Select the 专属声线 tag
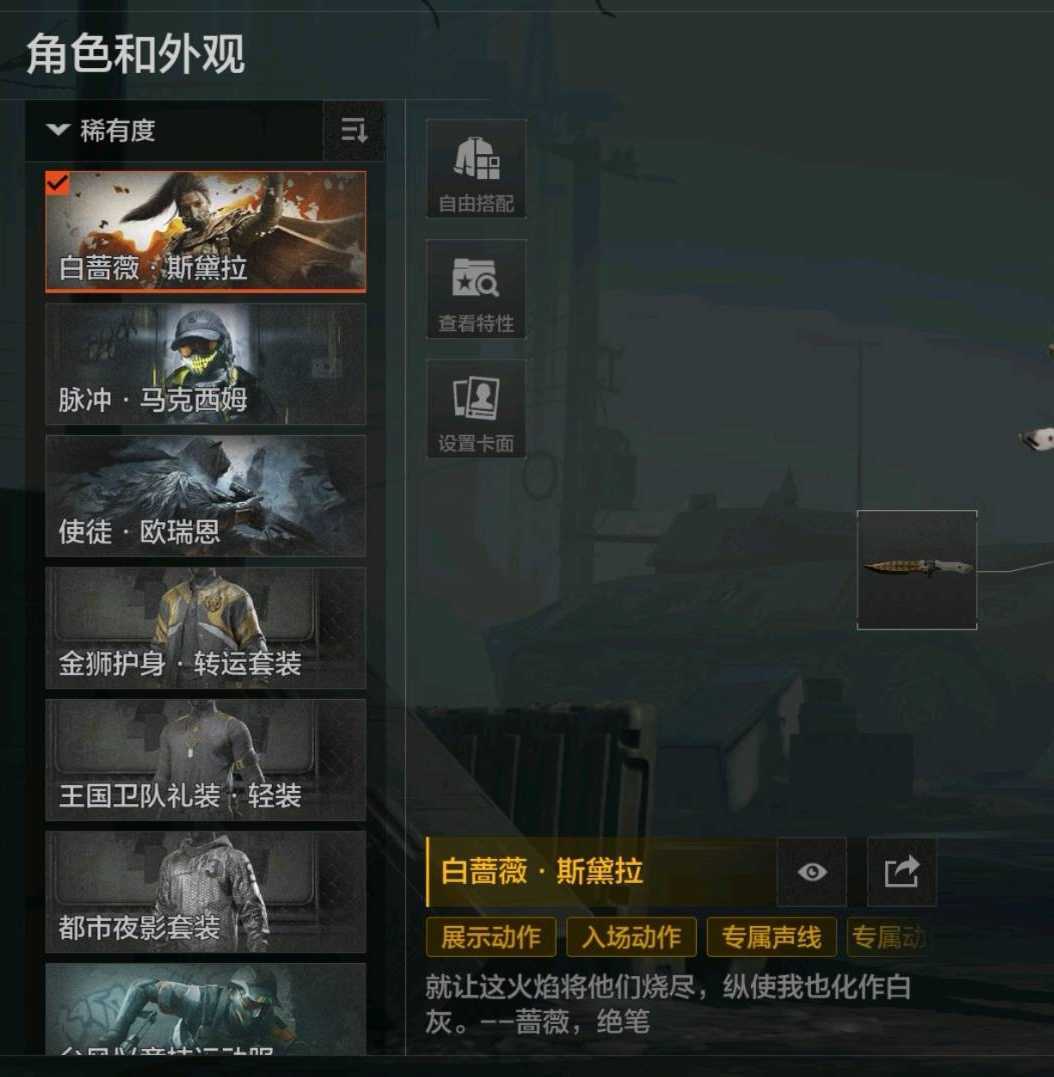Screen dimensions: 1054x1077 (x=772, y=937)
